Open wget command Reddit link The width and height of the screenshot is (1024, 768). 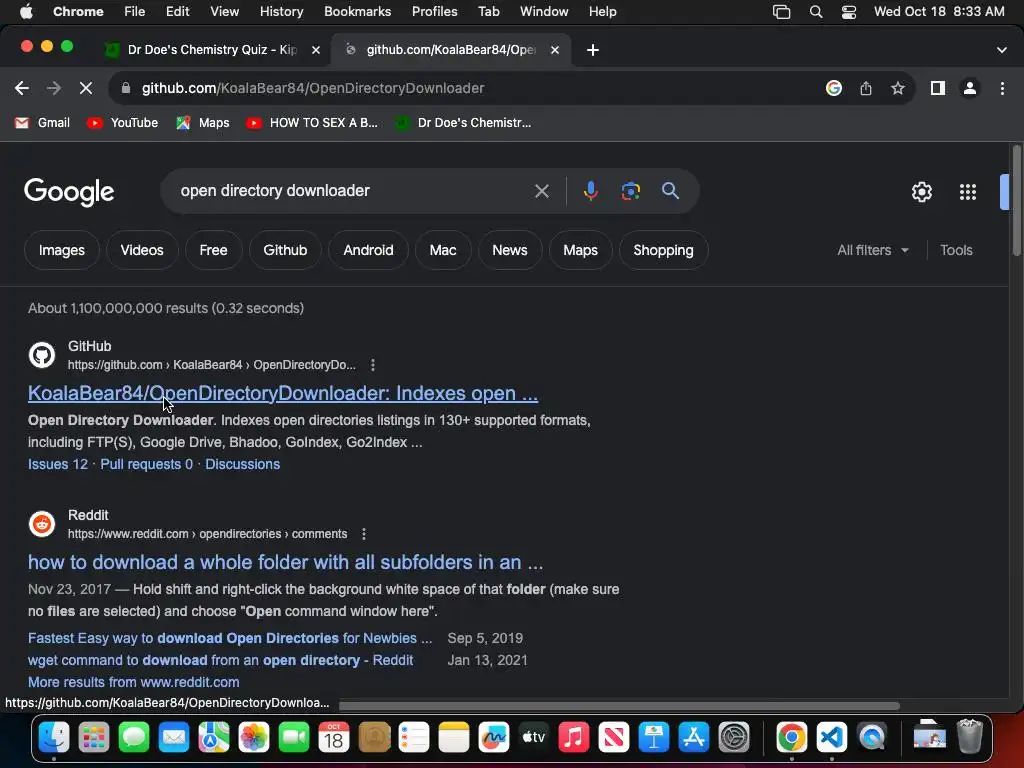click(220, 660)
